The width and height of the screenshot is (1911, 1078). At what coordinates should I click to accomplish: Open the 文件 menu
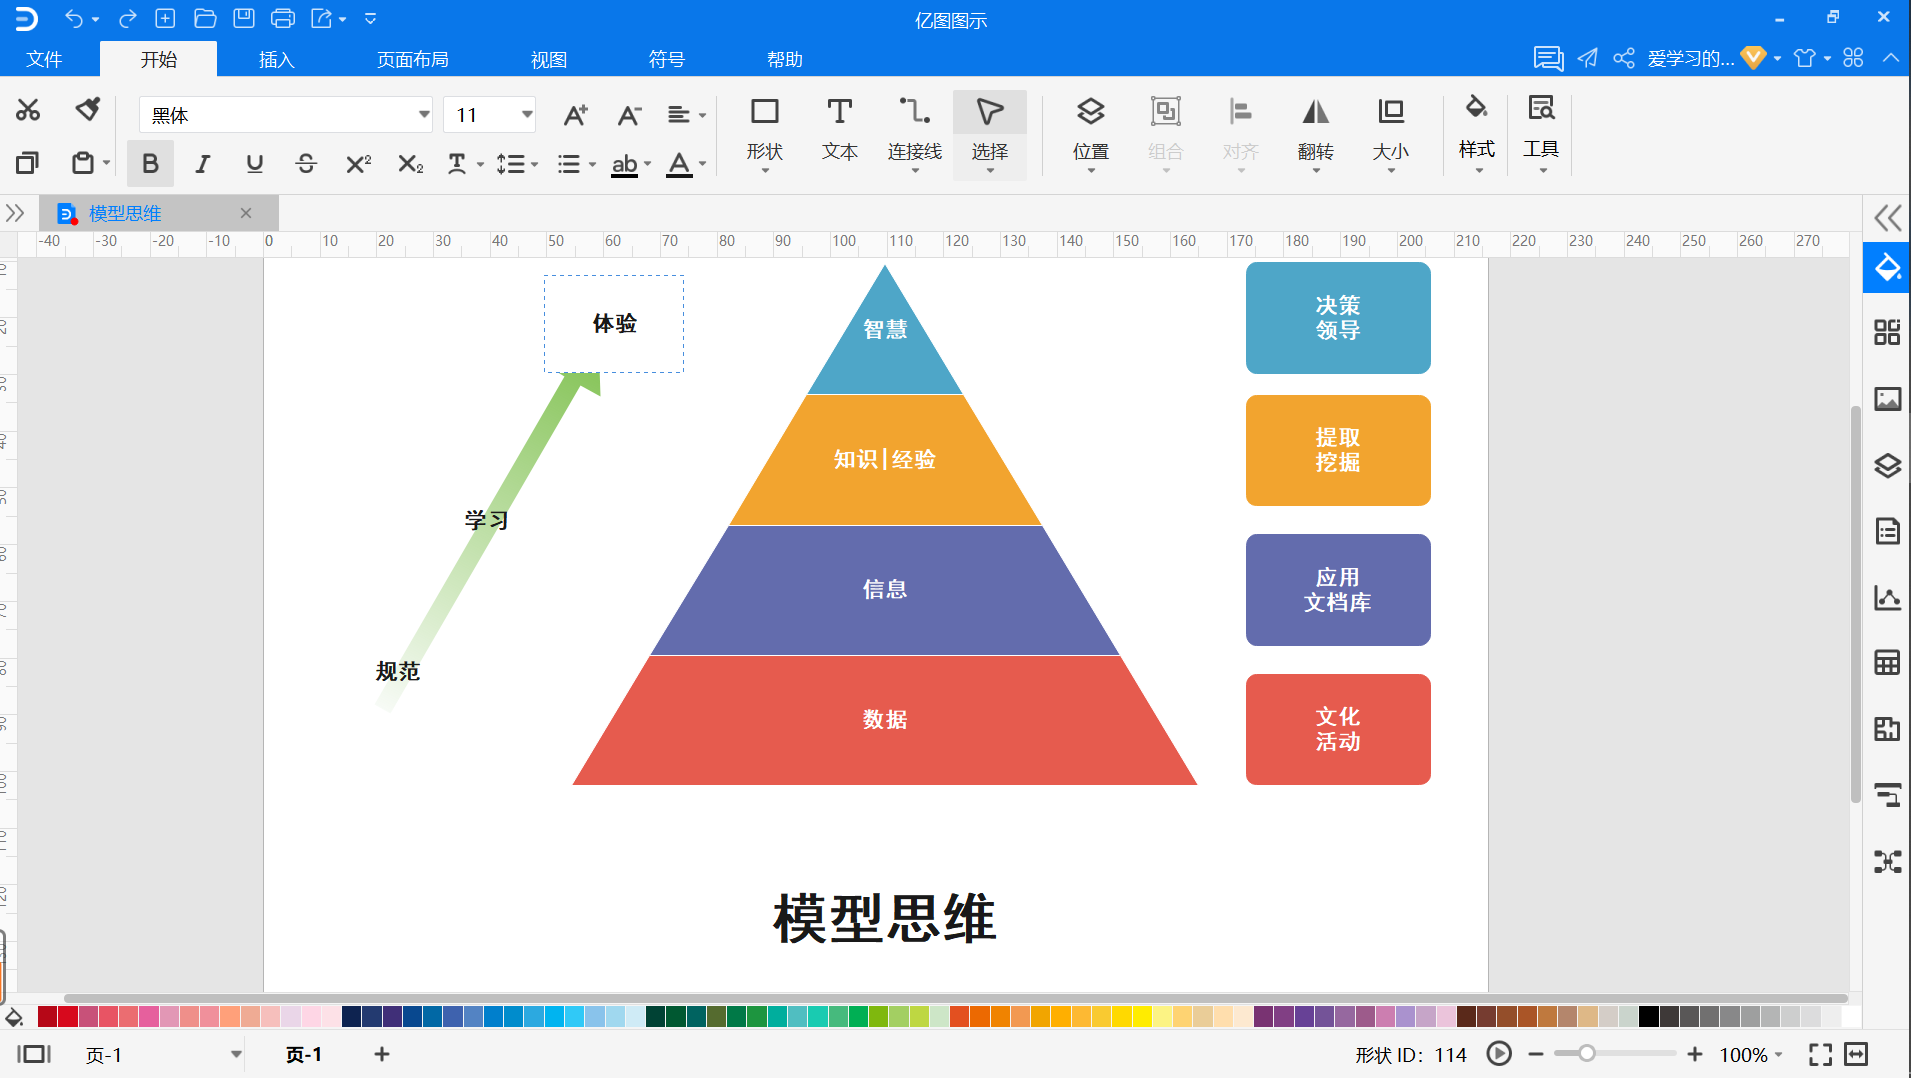click(44, 59)
